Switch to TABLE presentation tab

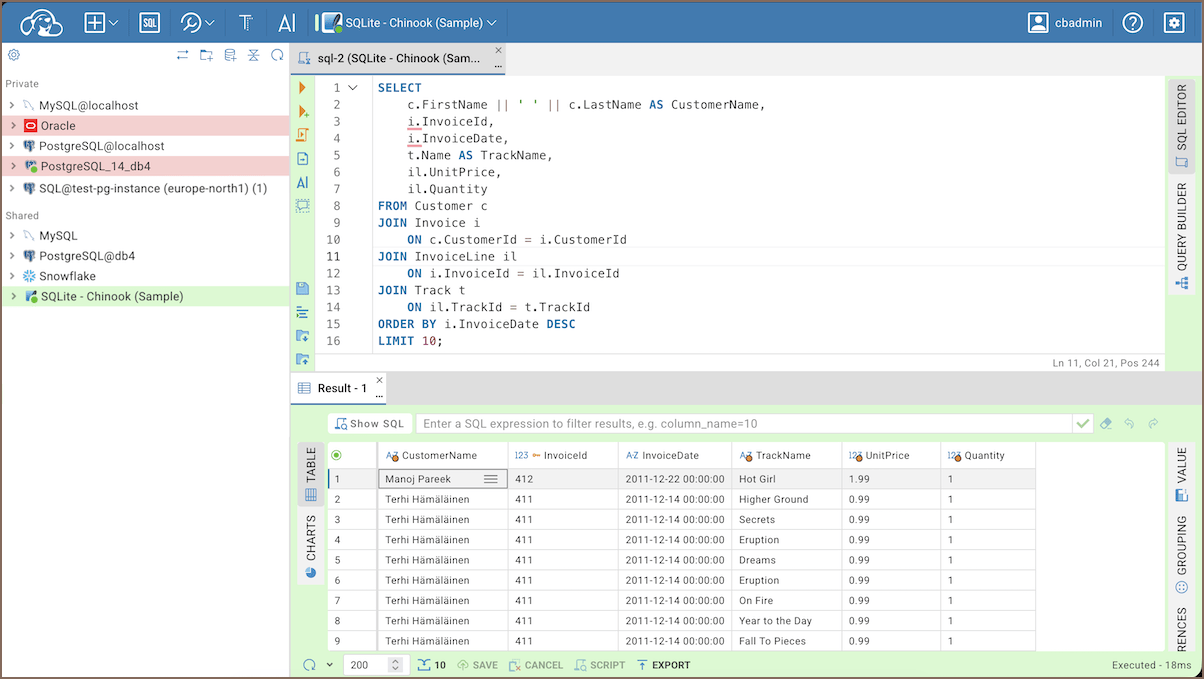(x=311, y=475)
